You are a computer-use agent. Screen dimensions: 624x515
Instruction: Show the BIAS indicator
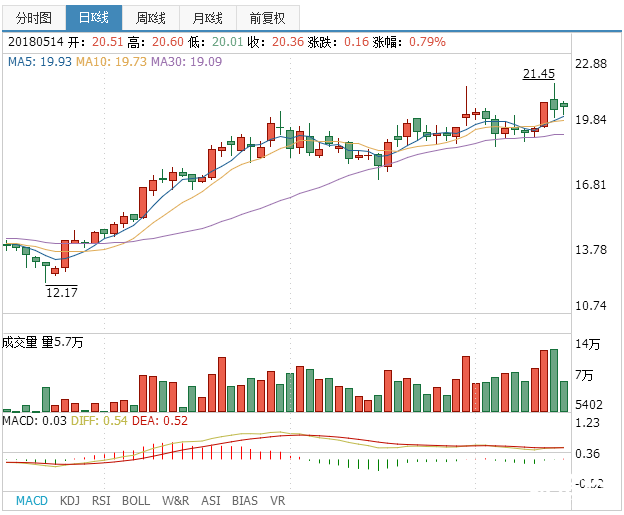[245, 500]
